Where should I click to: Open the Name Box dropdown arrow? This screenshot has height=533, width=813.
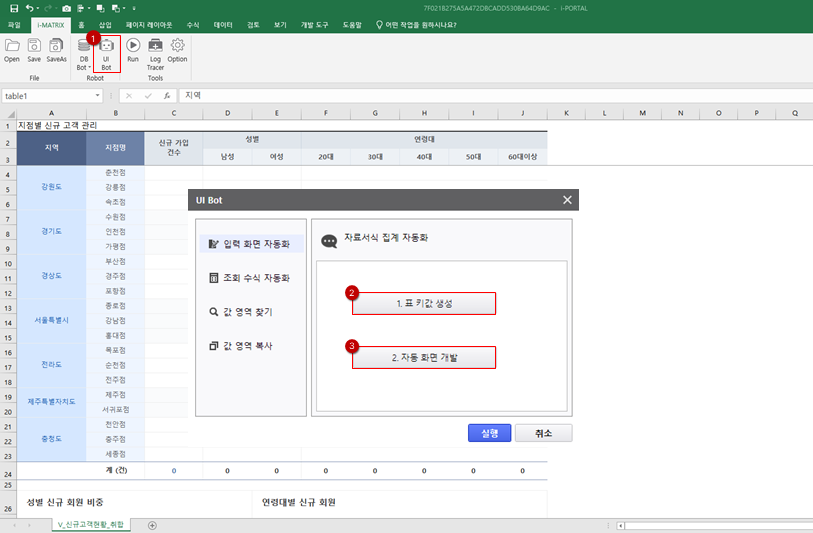point(98,96)
